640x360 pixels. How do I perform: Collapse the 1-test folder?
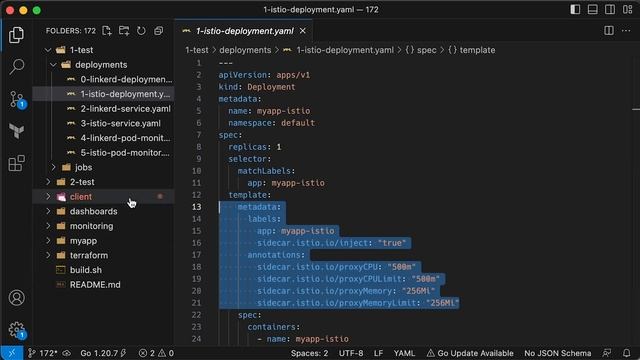pos(48,50)
